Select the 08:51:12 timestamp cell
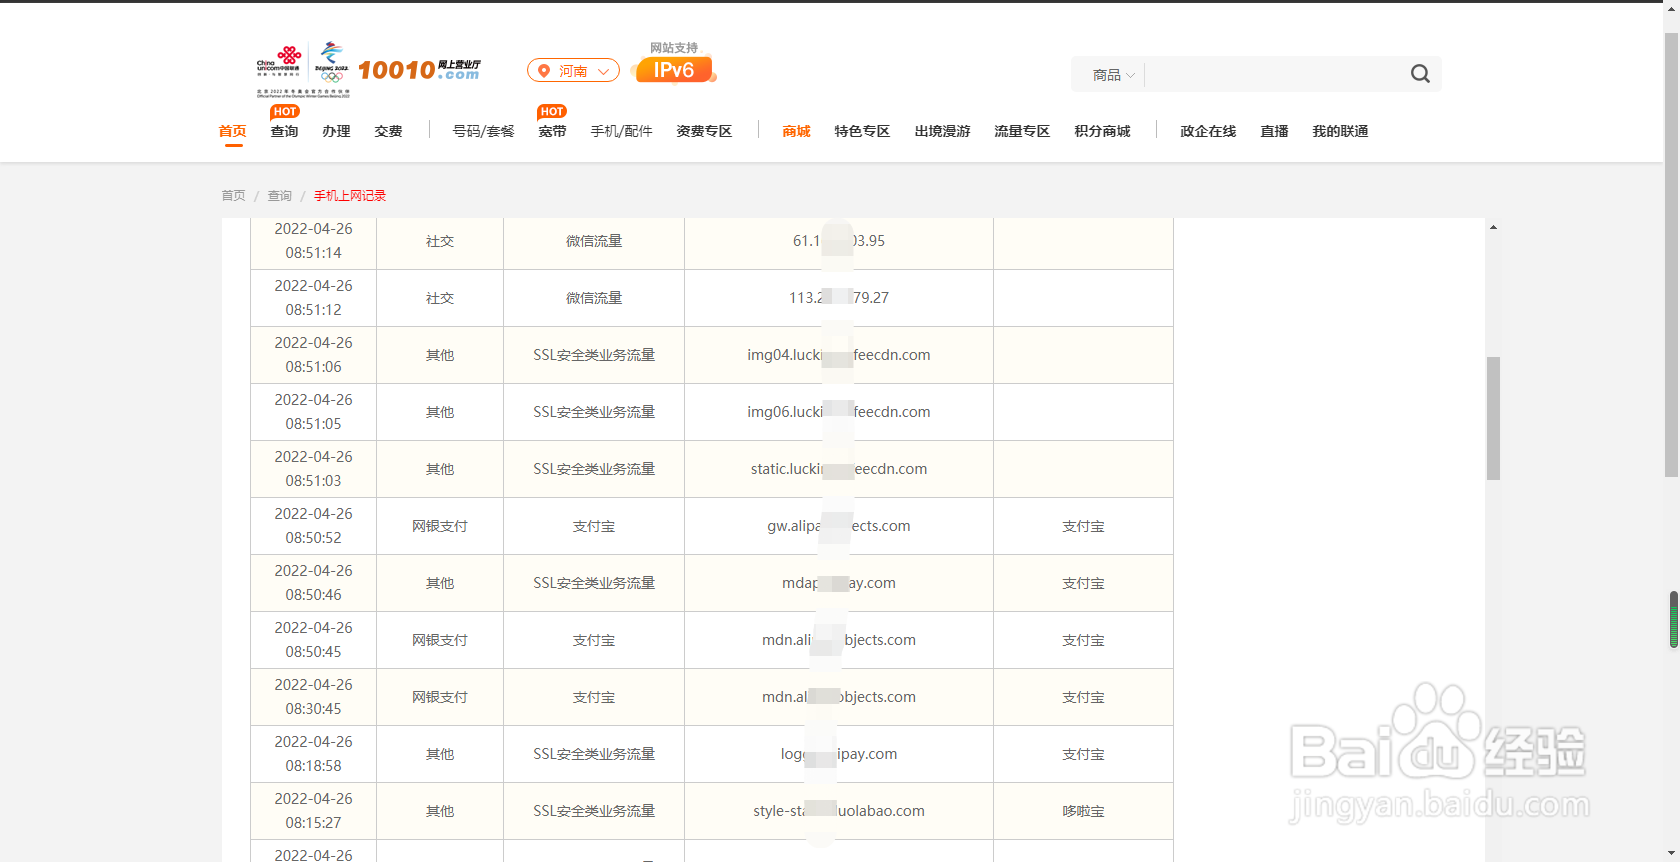 314,298
